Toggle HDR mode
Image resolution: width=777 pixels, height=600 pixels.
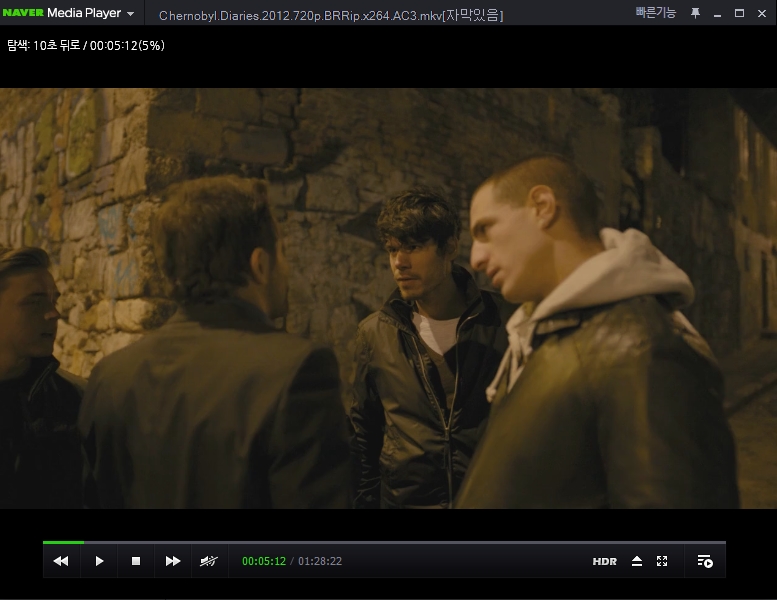tap(604, 562)
